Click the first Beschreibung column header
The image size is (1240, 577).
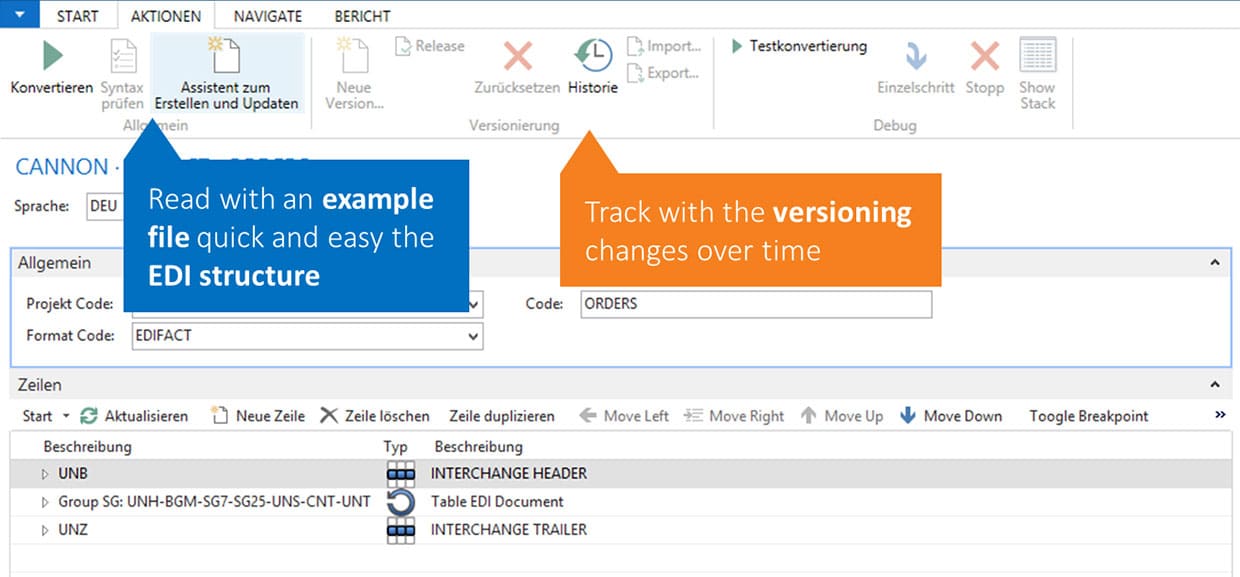pyautogui.click(x=87, y=446)
